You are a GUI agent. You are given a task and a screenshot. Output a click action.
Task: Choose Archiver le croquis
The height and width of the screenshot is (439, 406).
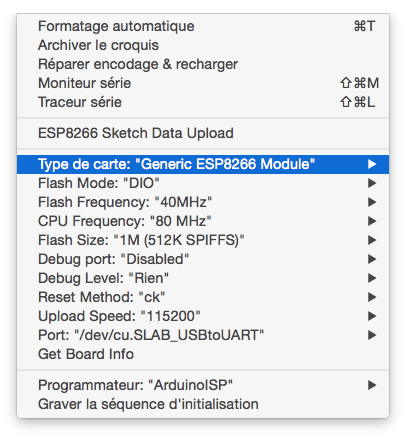[x=203, y=45]
